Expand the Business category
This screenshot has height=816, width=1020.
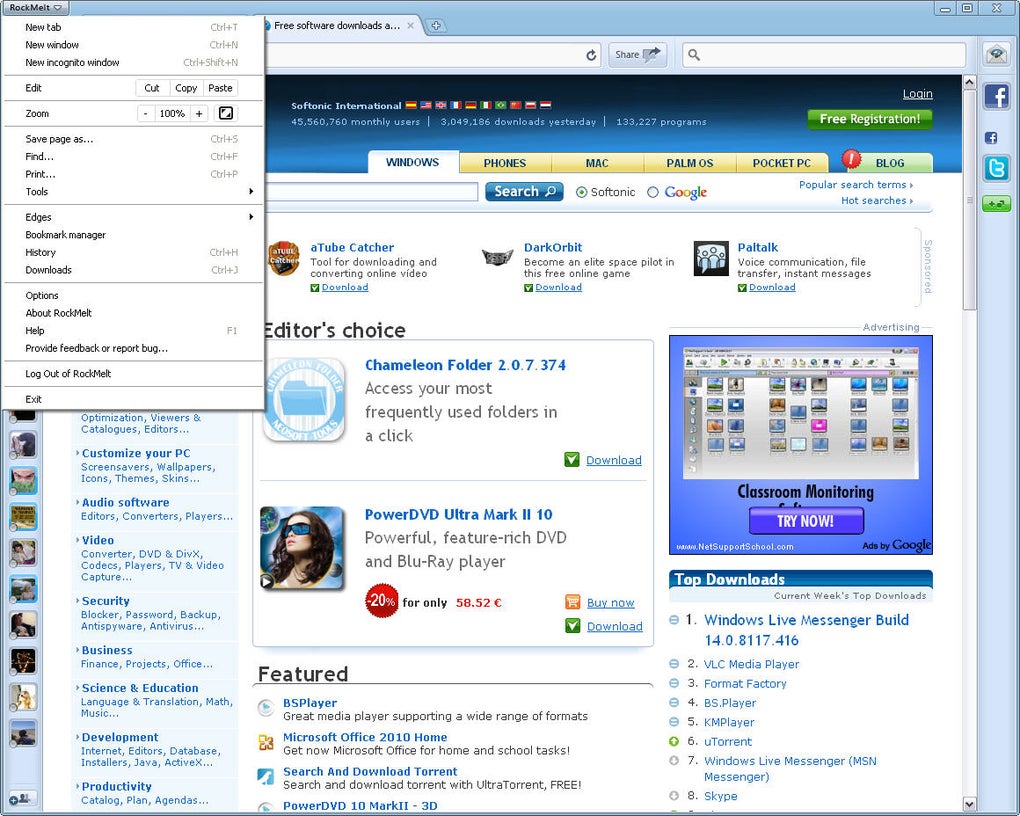(x=107, y=650)
